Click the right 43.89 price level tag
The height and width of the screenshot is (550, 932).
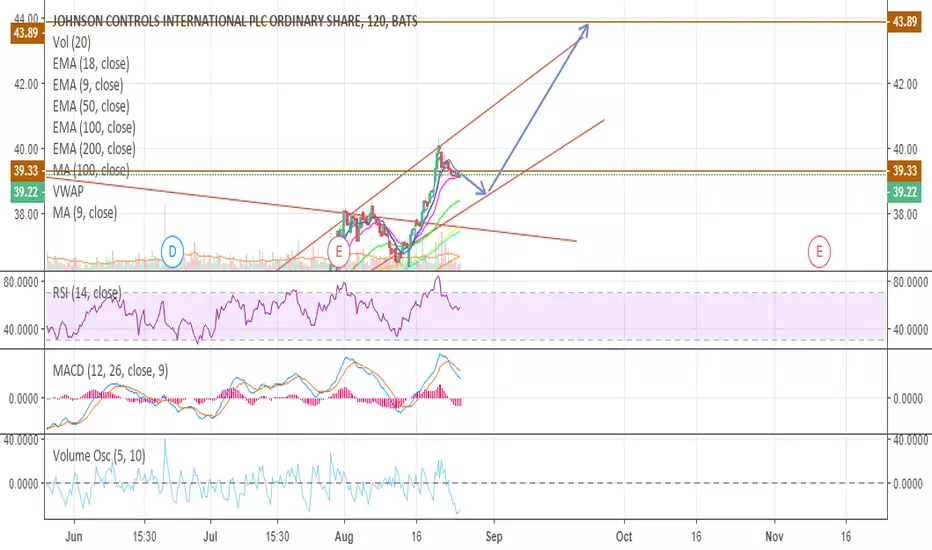coord(904,22)
